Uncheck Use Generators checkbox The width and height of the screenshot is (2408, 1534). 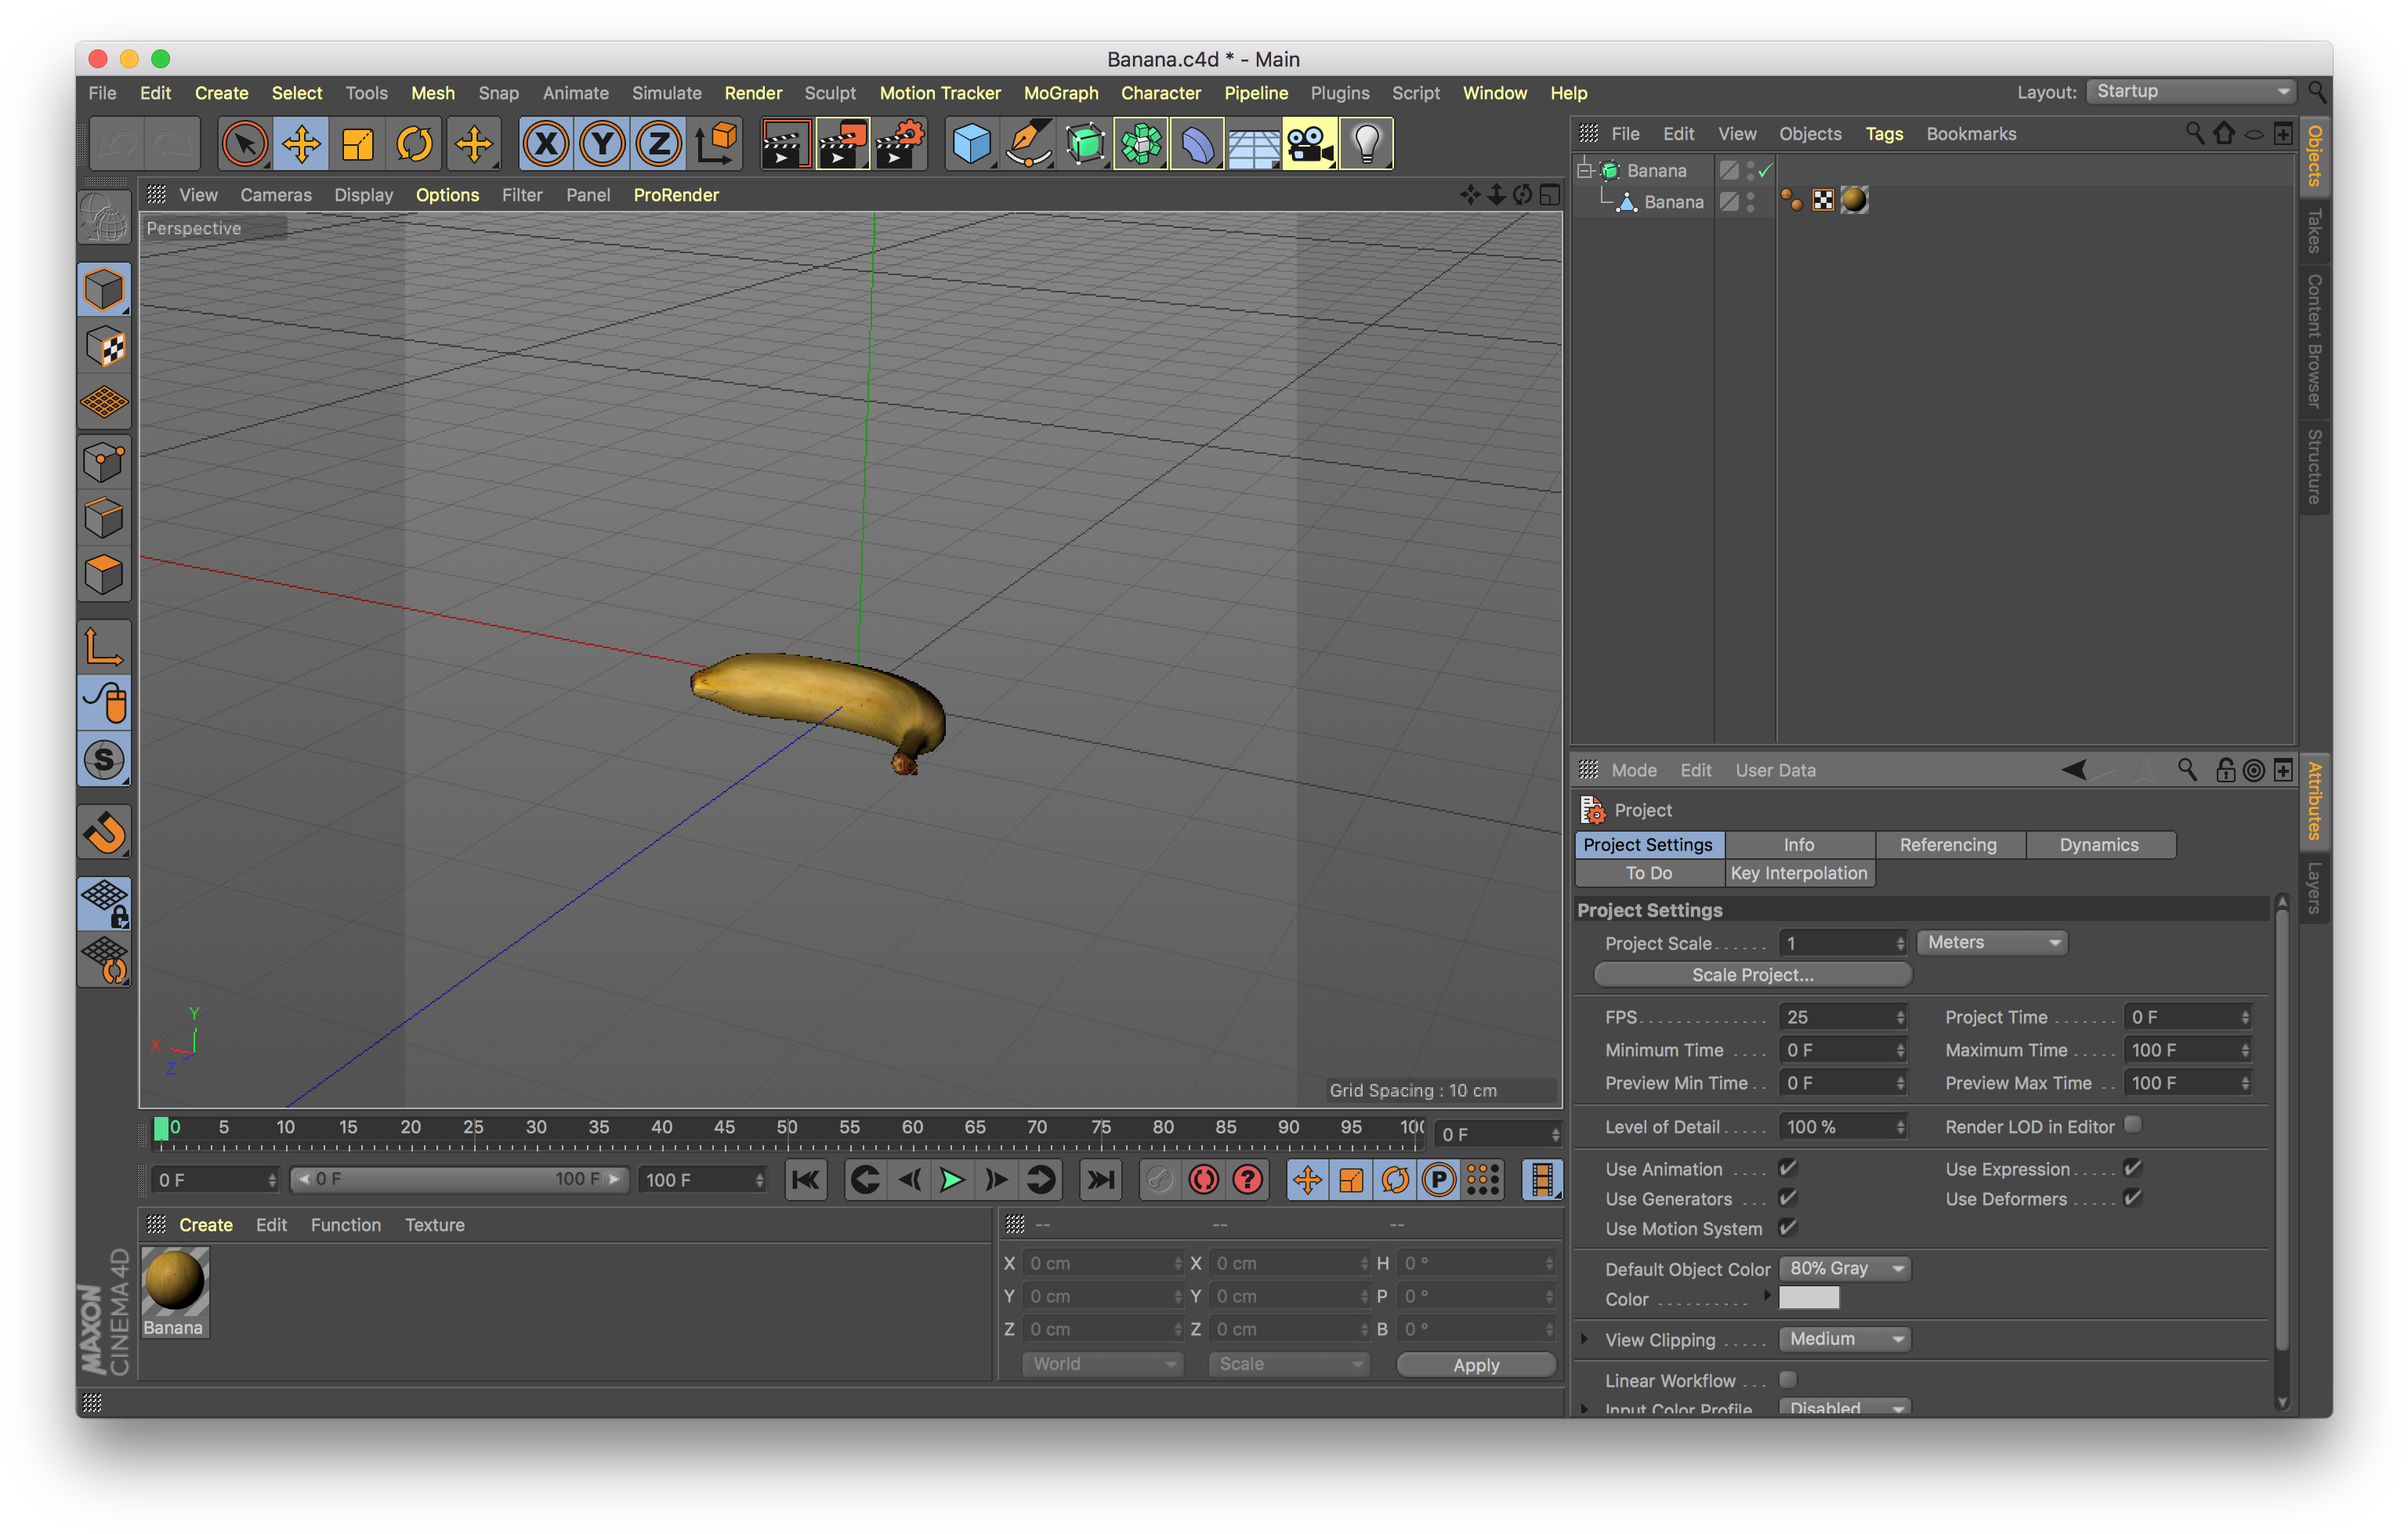tap(1788, 1198)
